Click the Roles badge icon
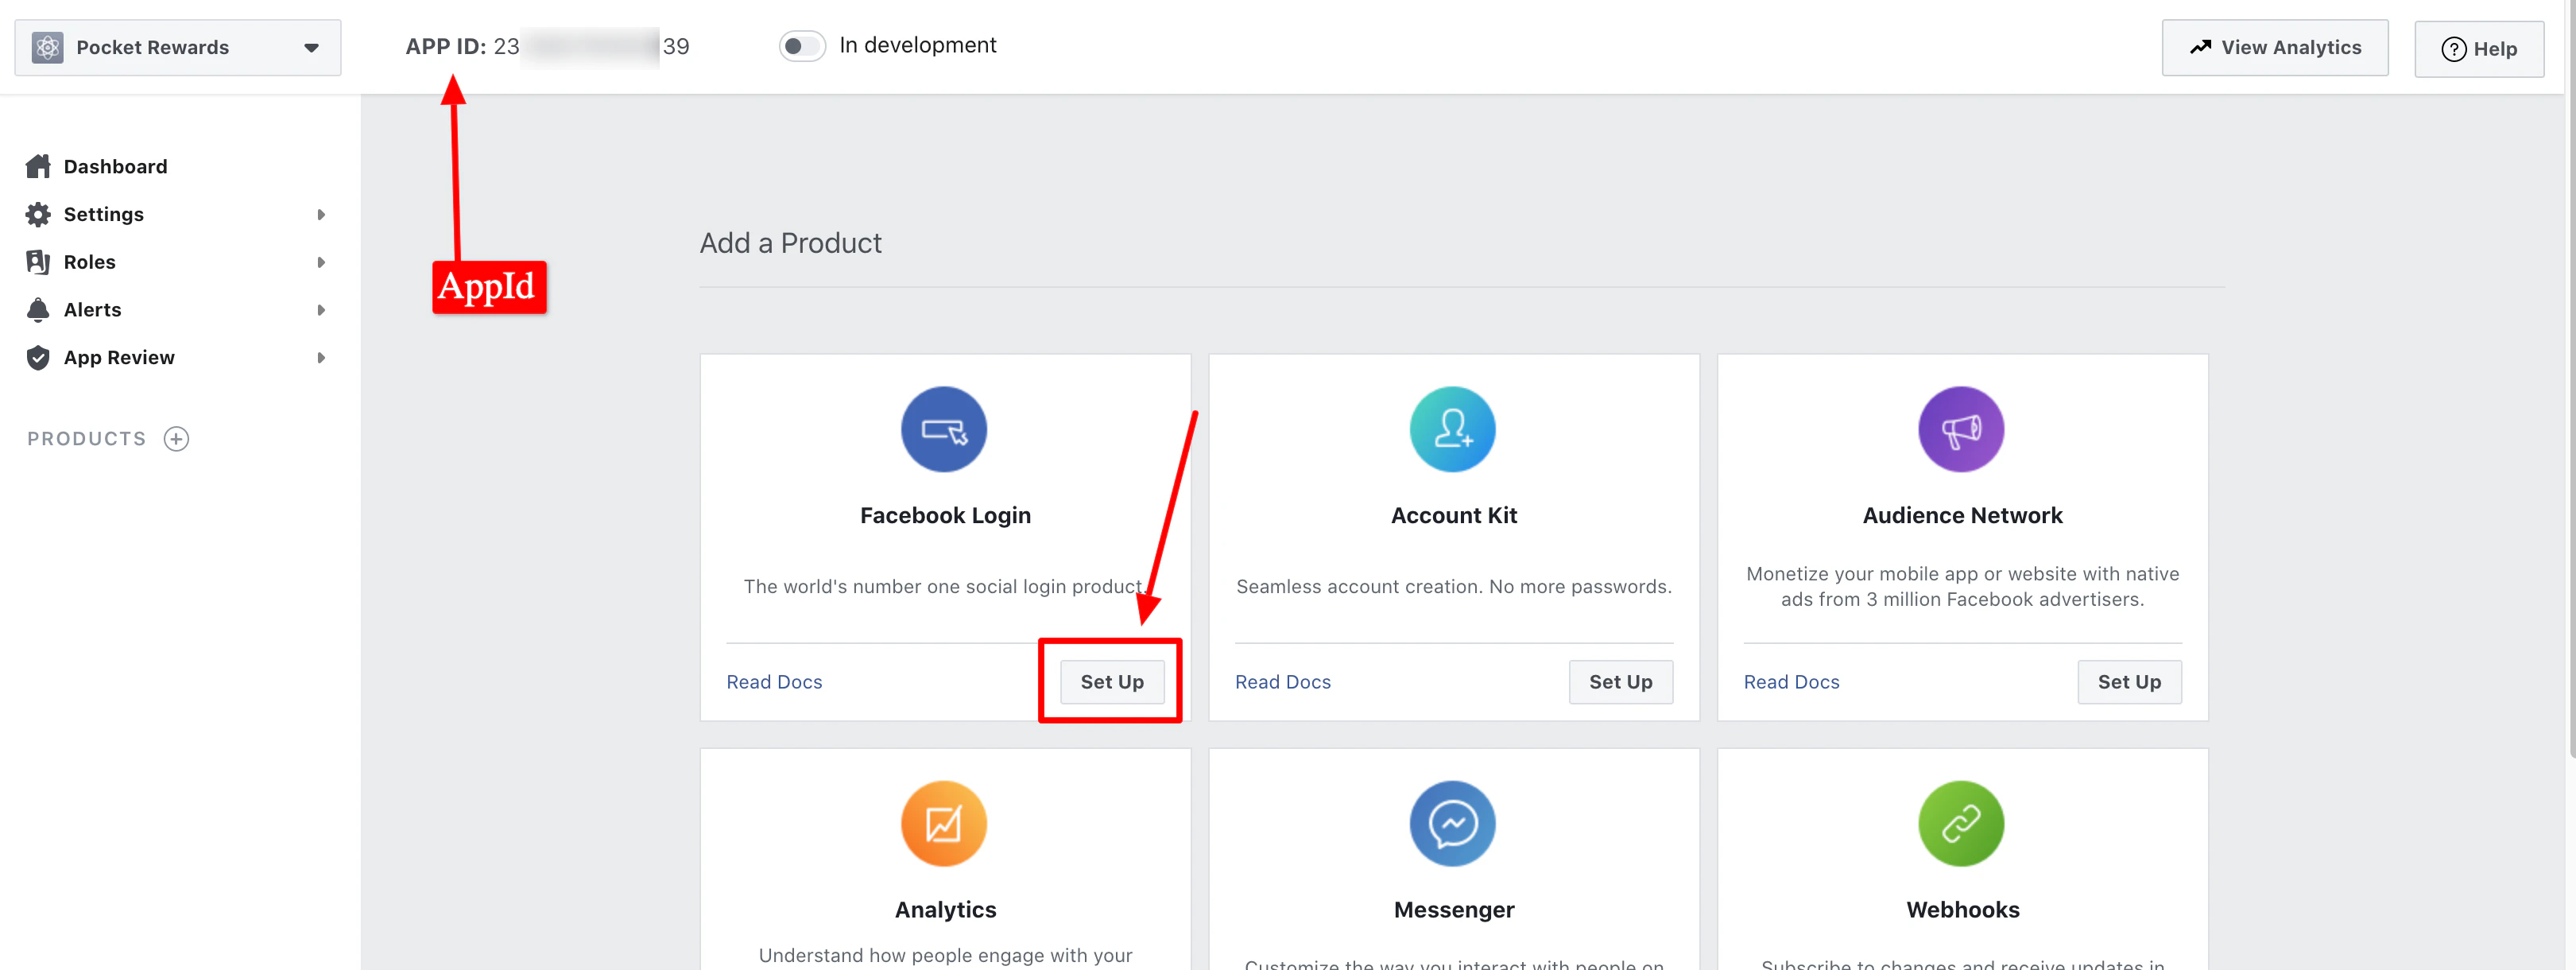 (x=38, y=262)
